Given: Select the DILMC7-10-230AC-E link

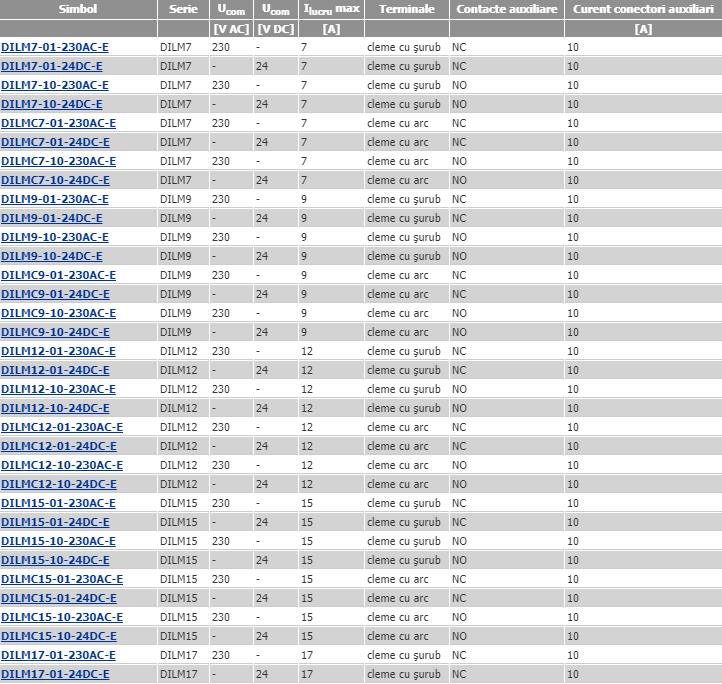Looking at the screenshot, I should (58, 161).
